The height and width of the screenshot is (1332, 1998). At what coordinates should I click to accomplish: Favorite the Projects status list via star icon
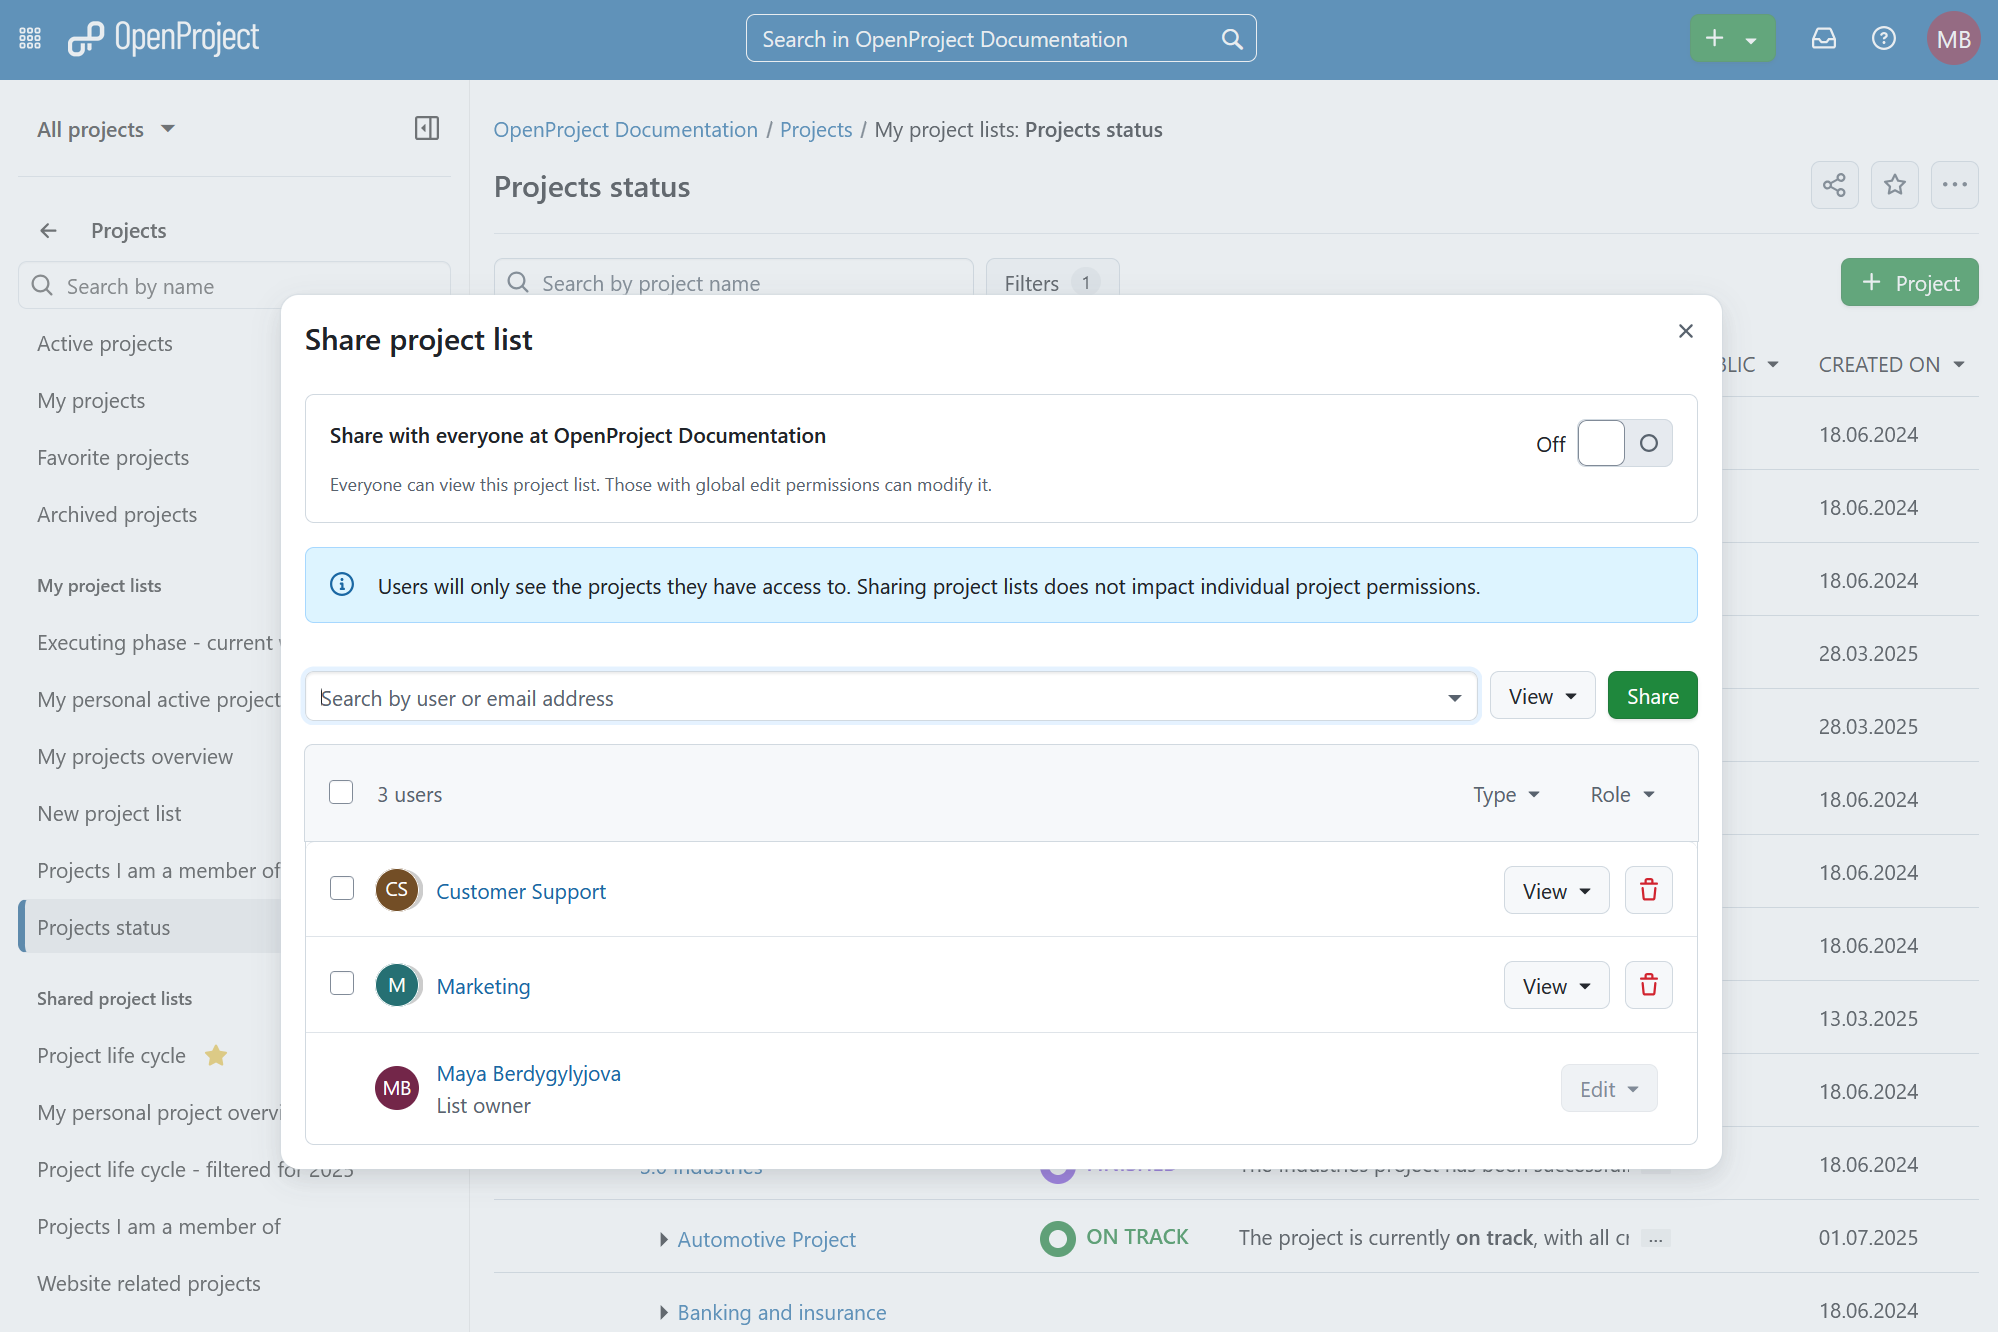[x=1894, y=185]
